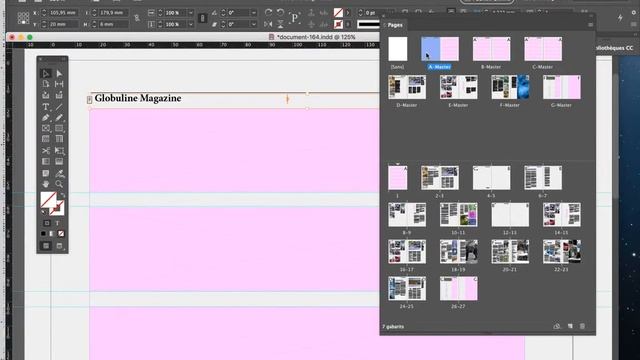Toggle formatting affects container button
The image size is (640, 360).
coord(47,223)
